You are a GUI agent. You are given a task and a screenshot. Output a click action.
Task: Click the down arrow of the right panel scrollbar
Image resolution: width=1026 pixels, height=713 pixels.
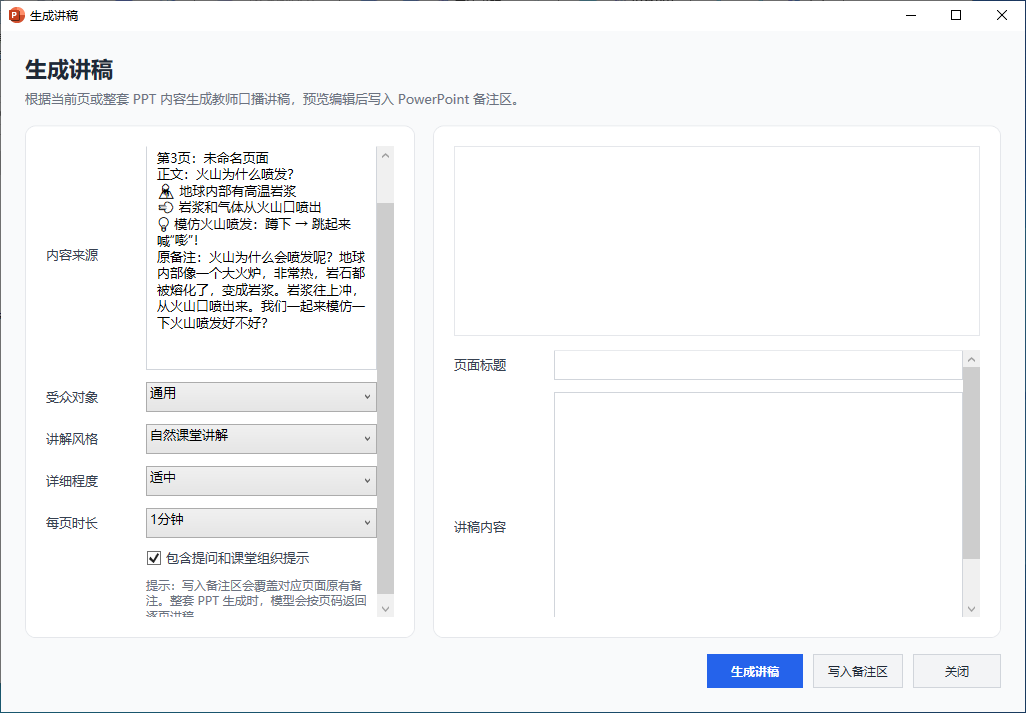coord(972,609)
